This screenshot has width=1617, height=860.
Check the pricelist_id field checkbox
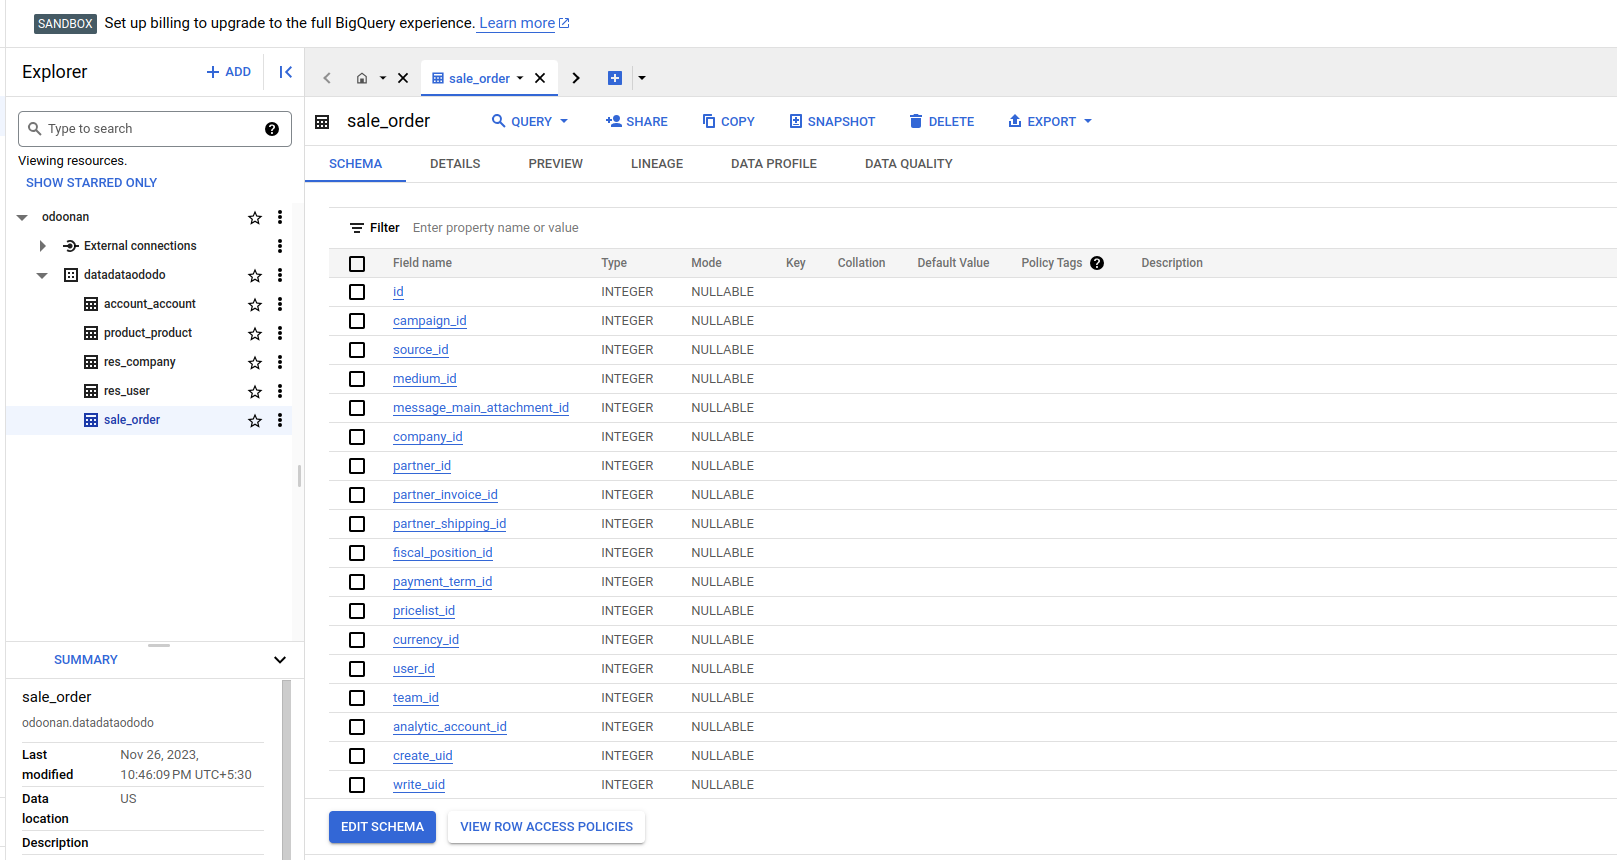(x=357, y=611)
